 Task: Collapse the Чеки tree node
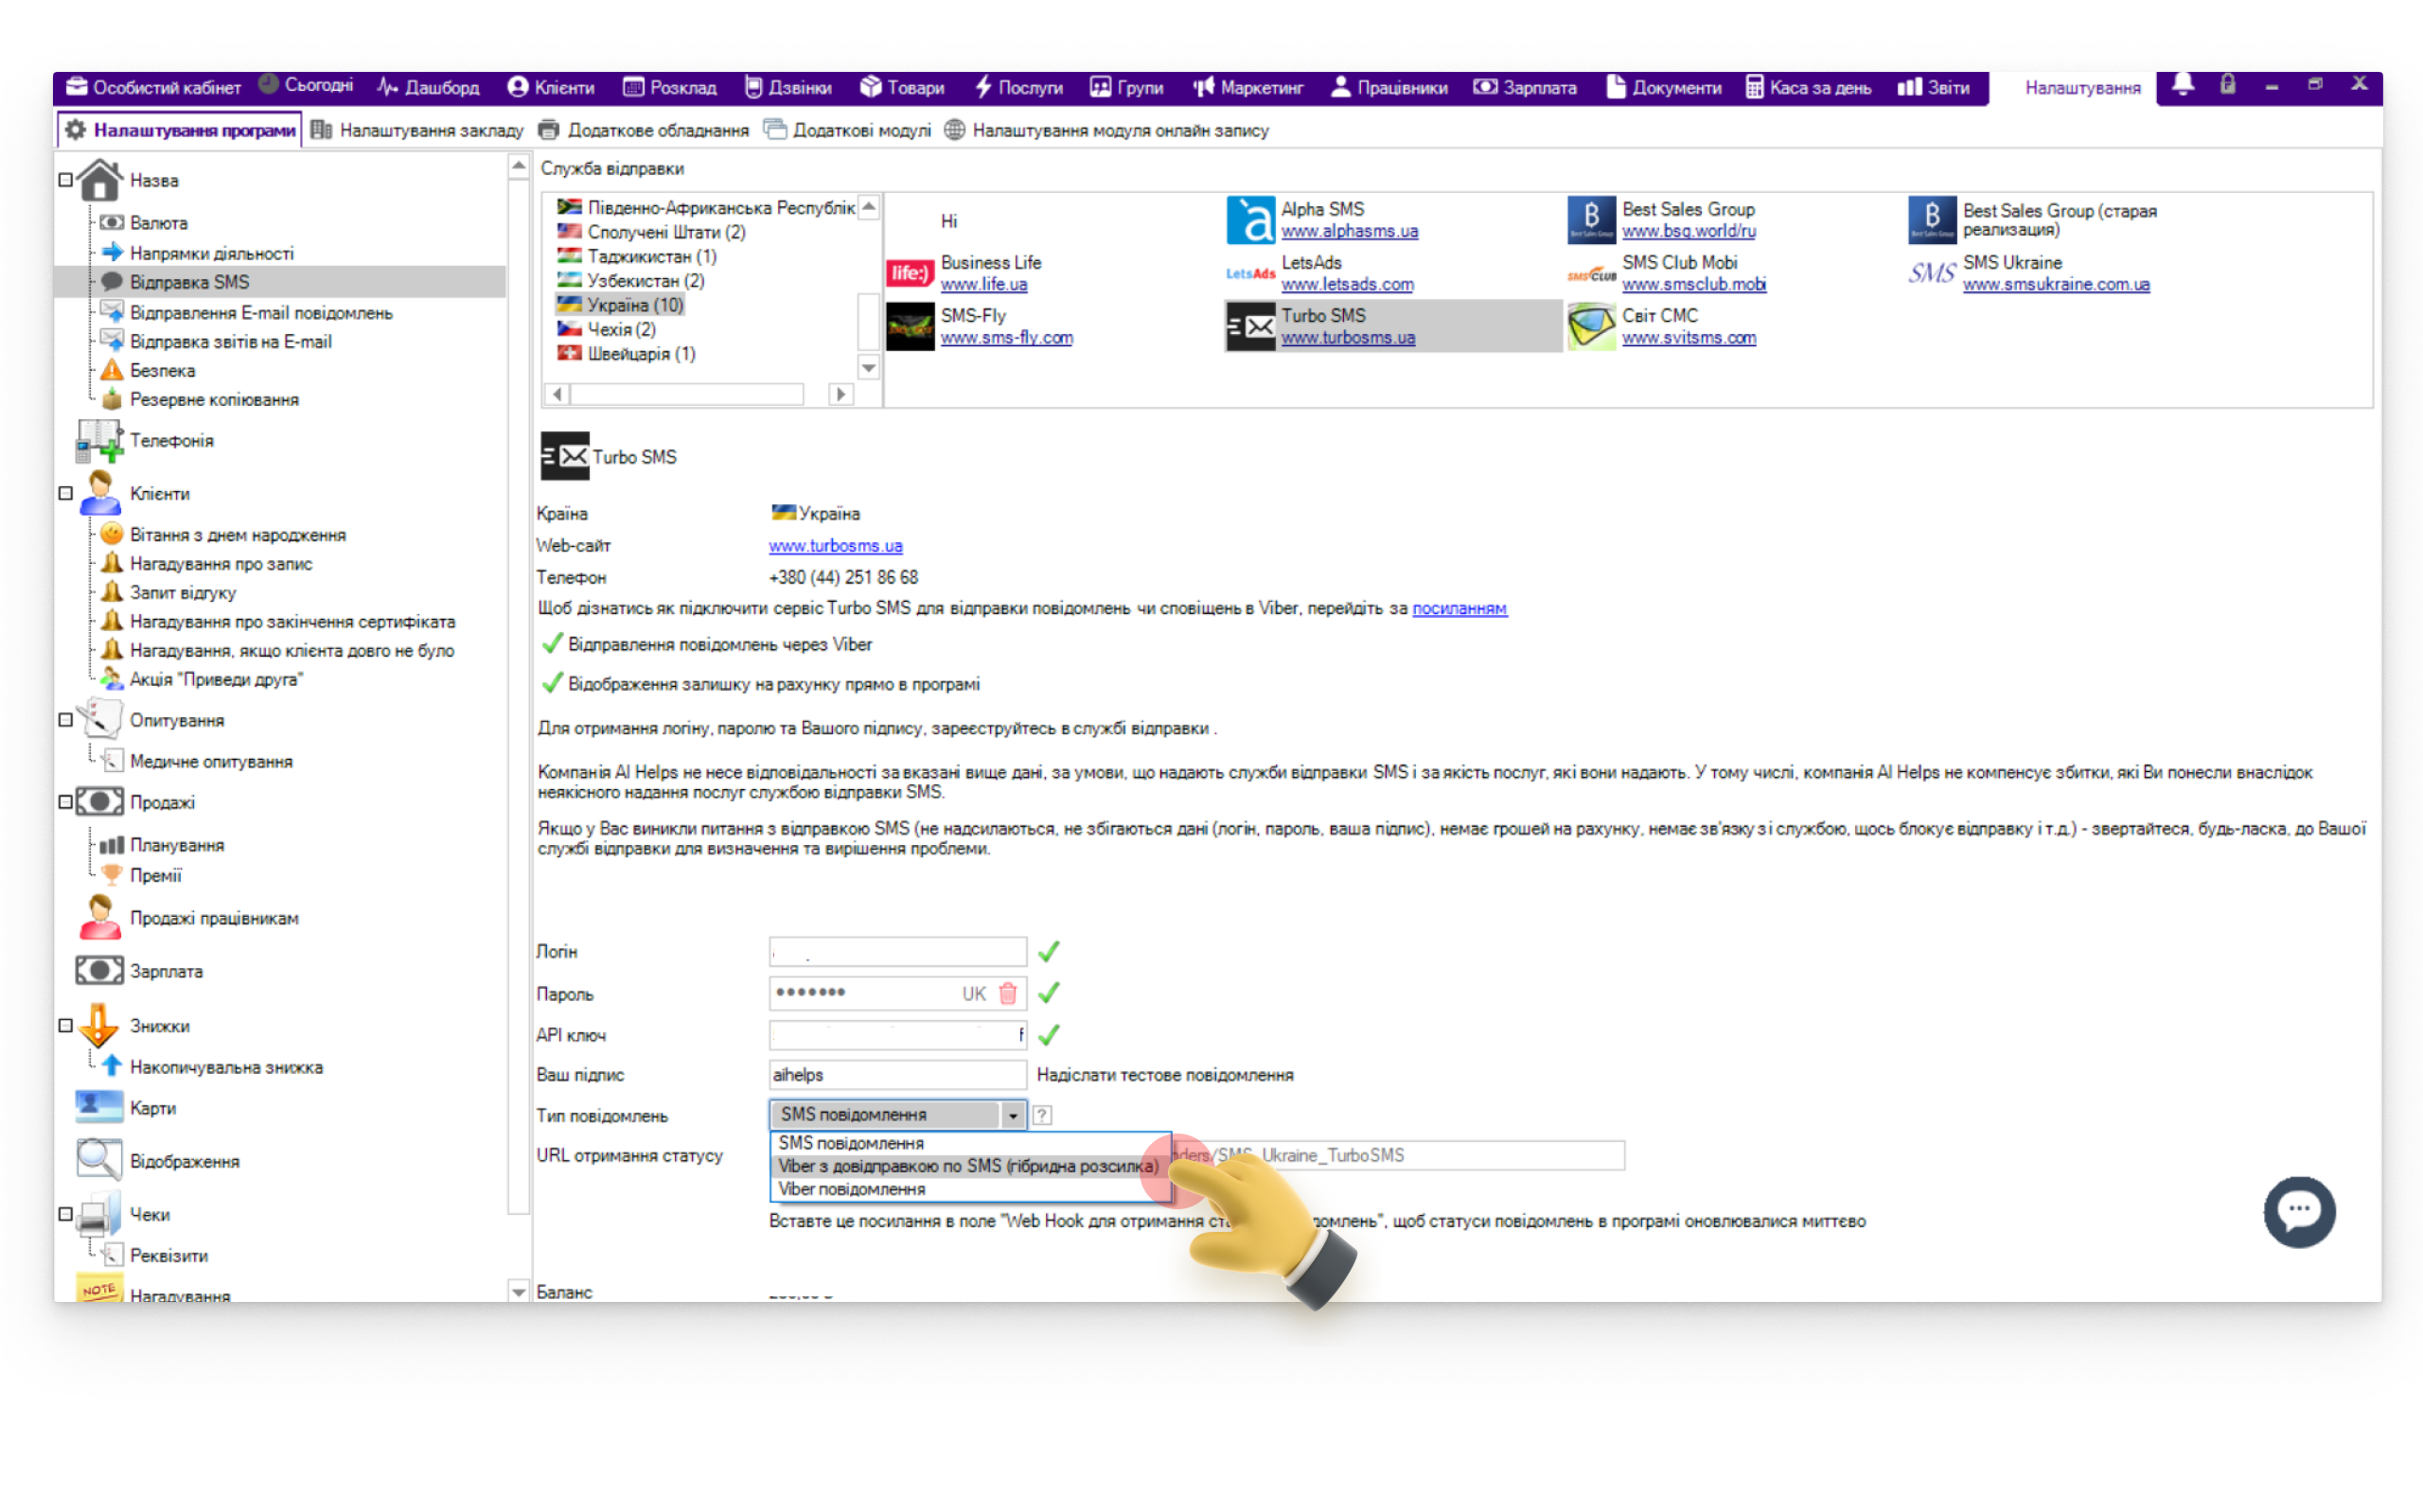point(66,1214)
